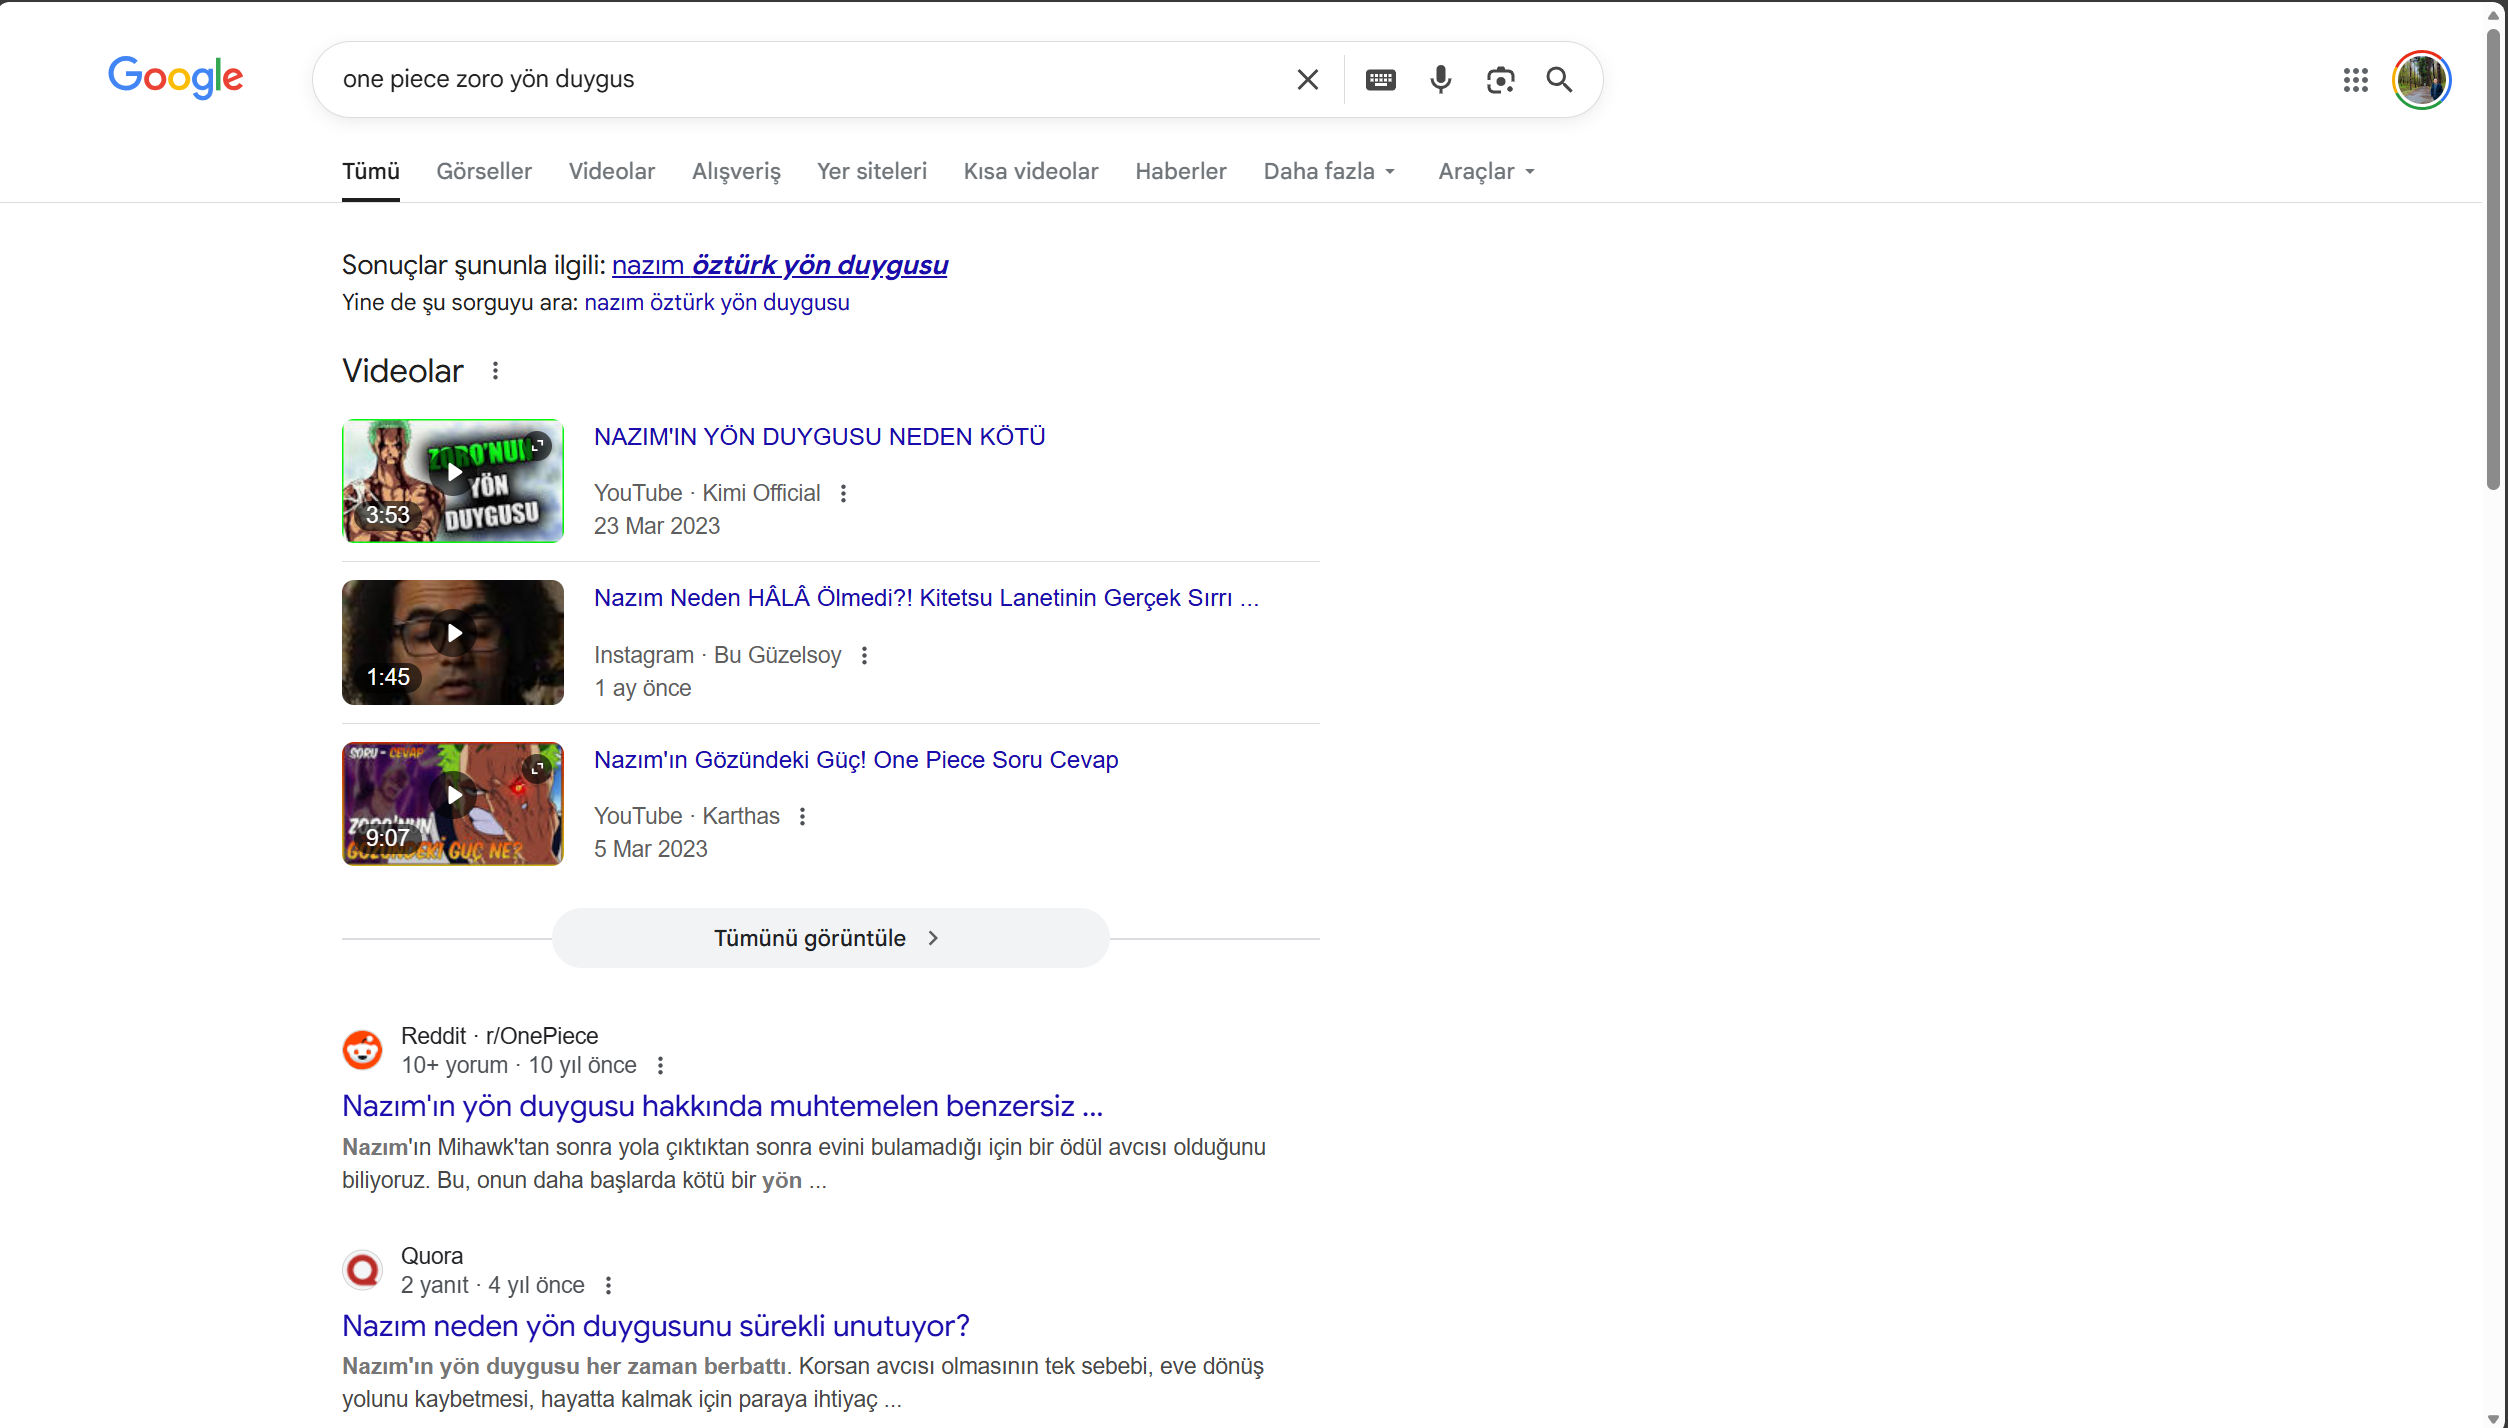Clear the search query with X

tap(1307, 80)
